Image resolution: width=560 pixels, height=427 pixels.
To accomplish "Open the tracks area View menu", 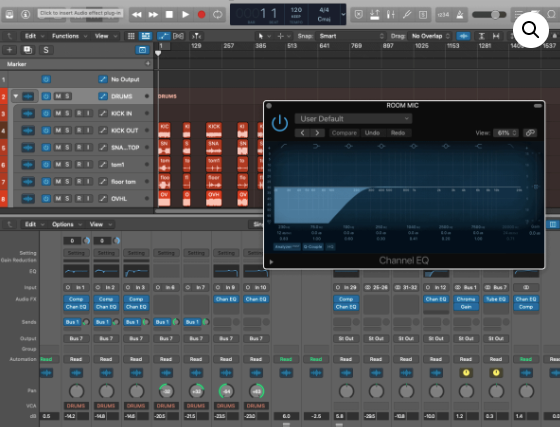I will click(x=106, y=36).
